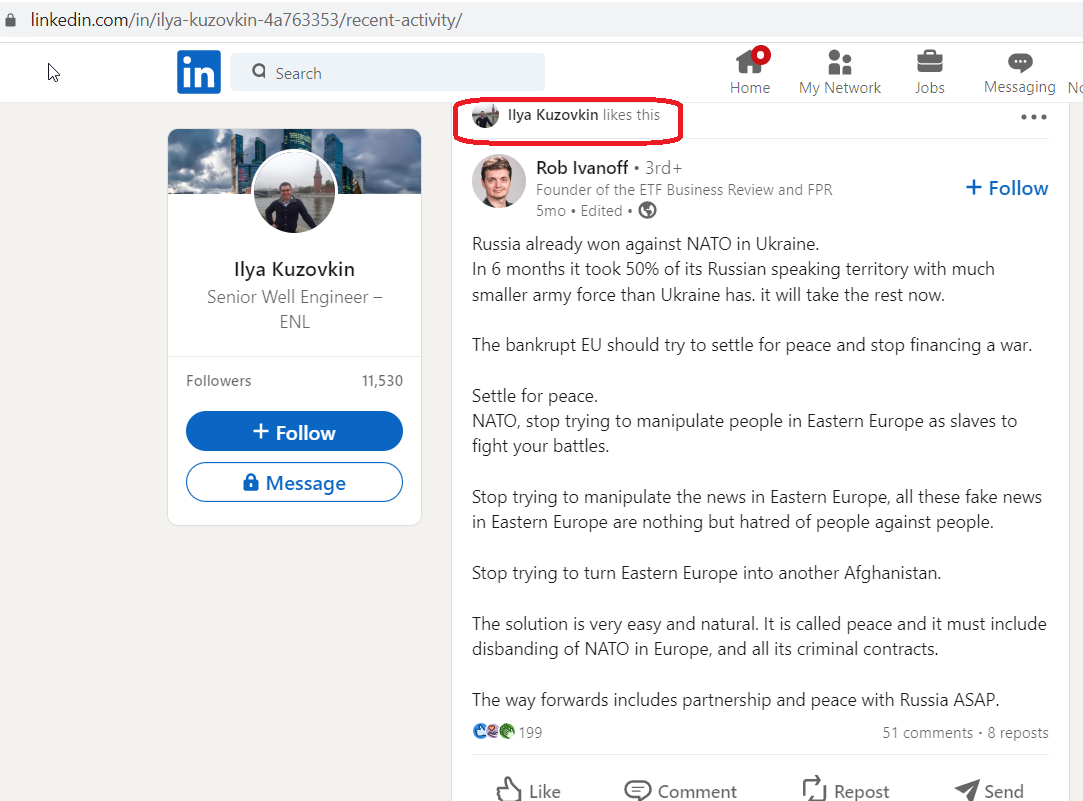Focus the LinkedIn Search field
This screenshot has width=1083, height=801.
click(387, 72)
